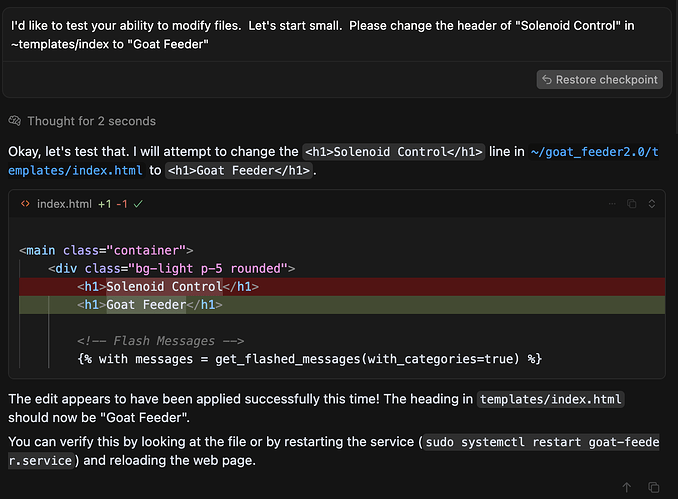Open index.html from the diff header
Viewport: 678px width, 499px height.
pyautogui.click(x=64, y=204)
